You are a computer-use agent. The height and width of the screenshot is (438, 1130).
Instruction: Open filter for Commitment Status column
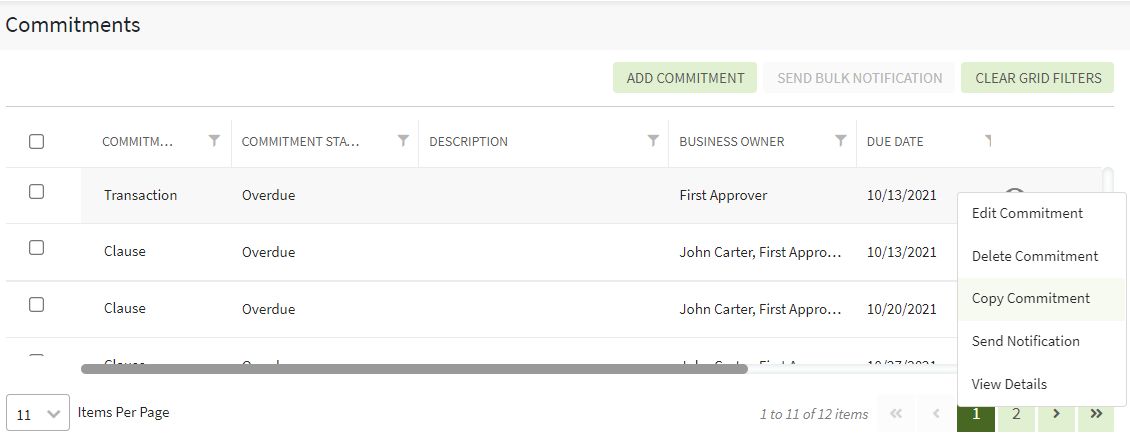pyautogui.click(x=403, y=141)
